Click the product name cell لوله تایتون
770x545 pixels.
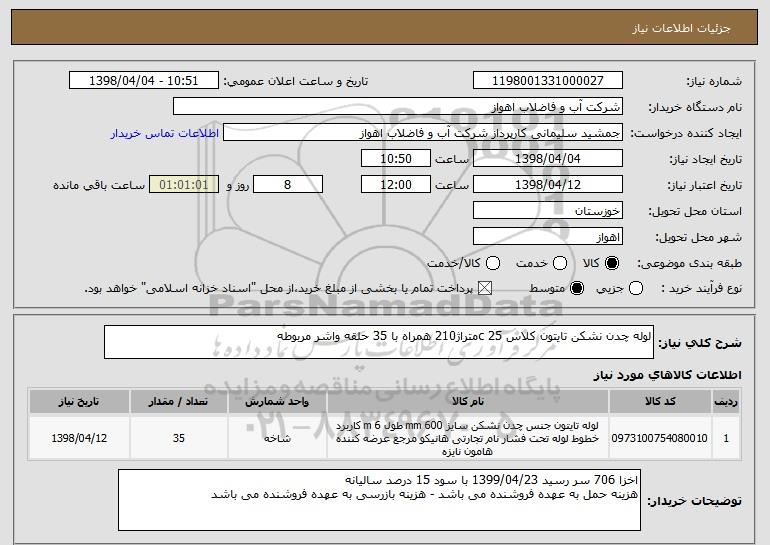click(x=468, y=438)
